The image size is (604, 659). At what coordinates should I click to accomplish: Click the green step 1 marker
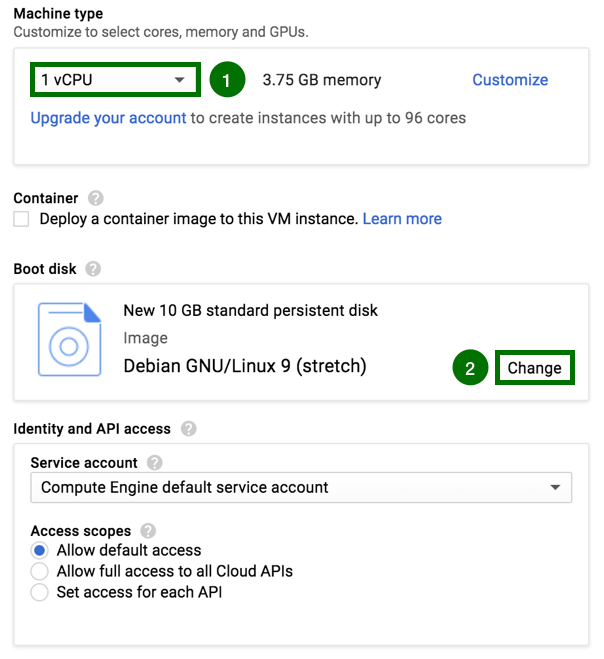tap(227, 79)
